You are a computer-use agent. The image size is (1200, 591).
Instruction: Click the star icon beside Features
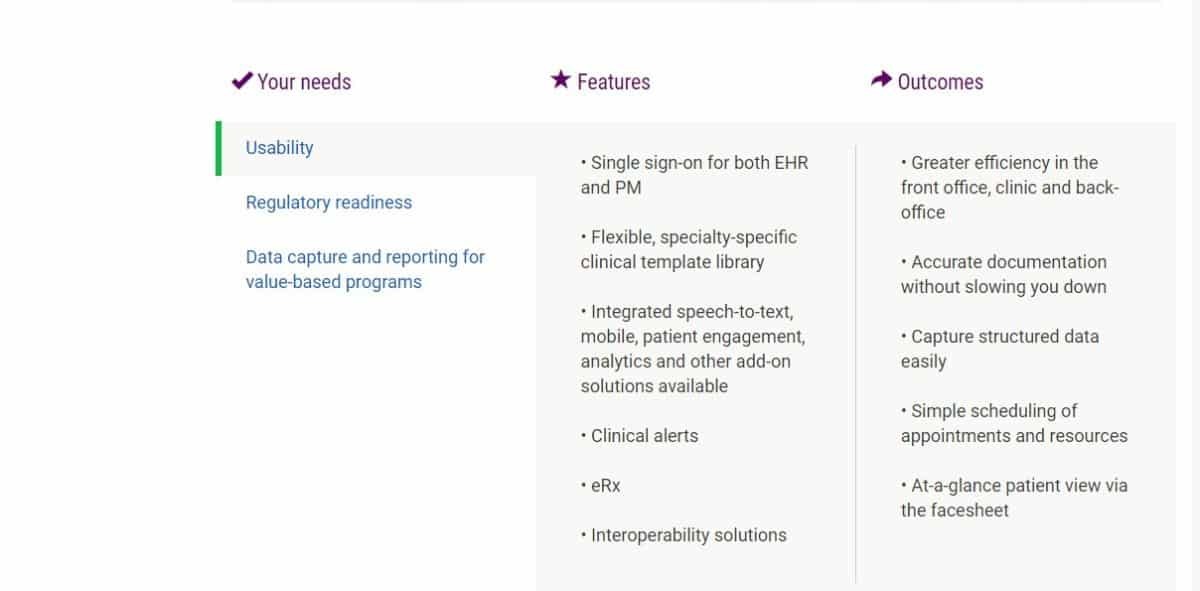(560, 80)
